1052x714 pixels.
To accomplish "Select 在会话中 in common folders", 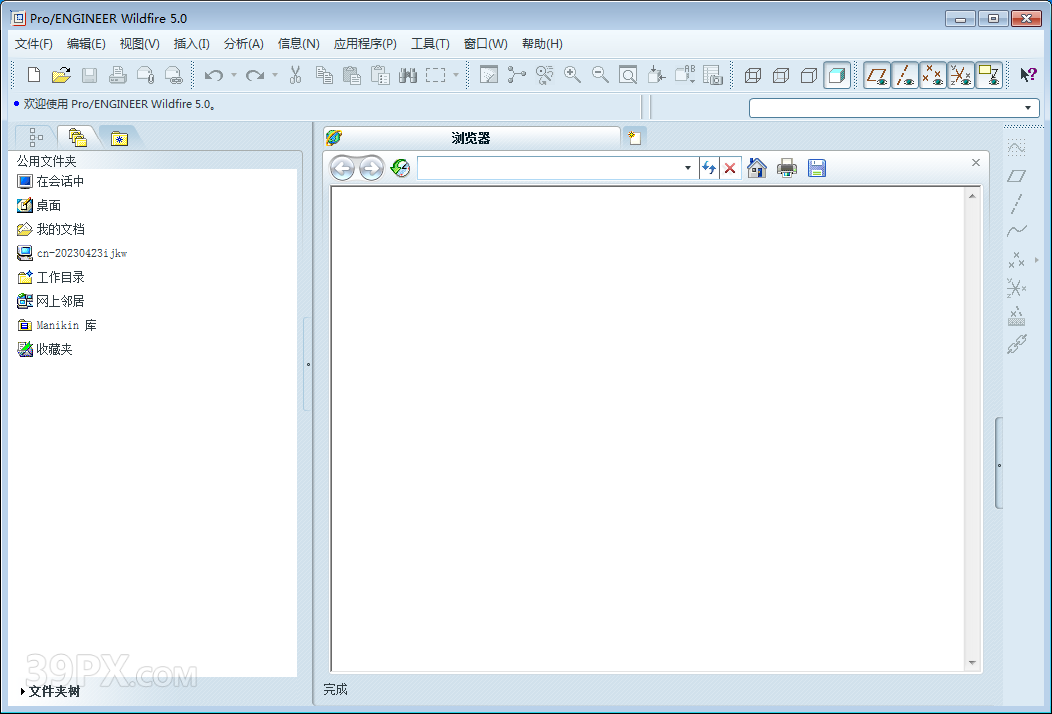I will [x=50, y=181].
